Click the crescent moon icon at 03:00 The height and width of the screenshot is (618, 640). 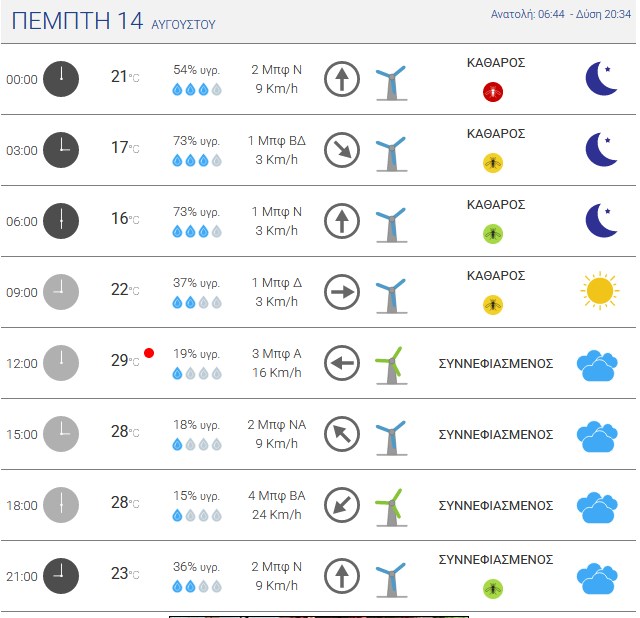(601, 149)
